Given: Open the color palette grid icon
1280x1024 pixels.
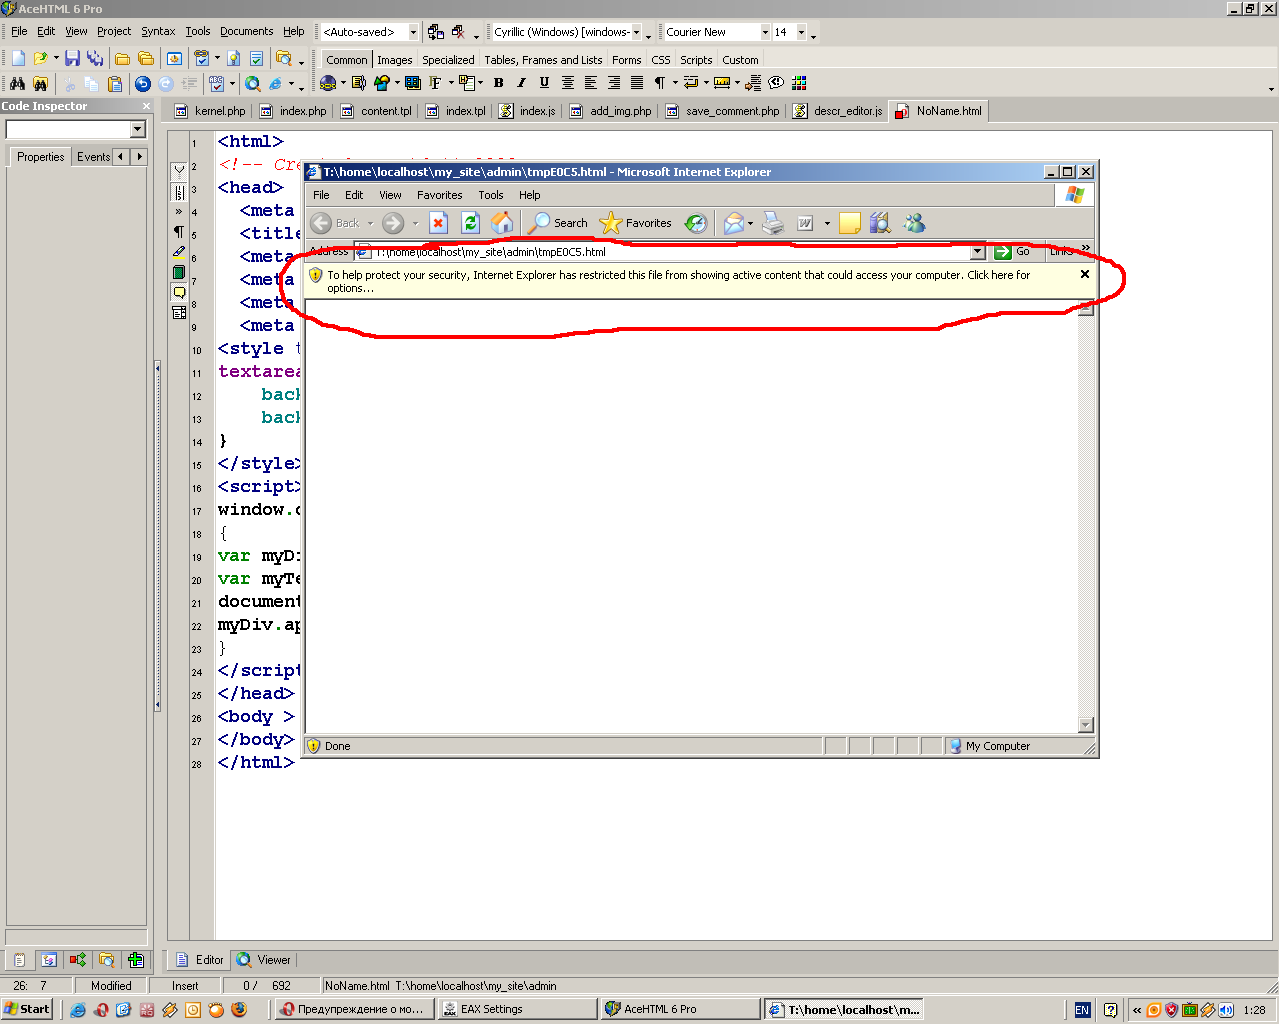Looking at the screenshot, I should 799,83.
